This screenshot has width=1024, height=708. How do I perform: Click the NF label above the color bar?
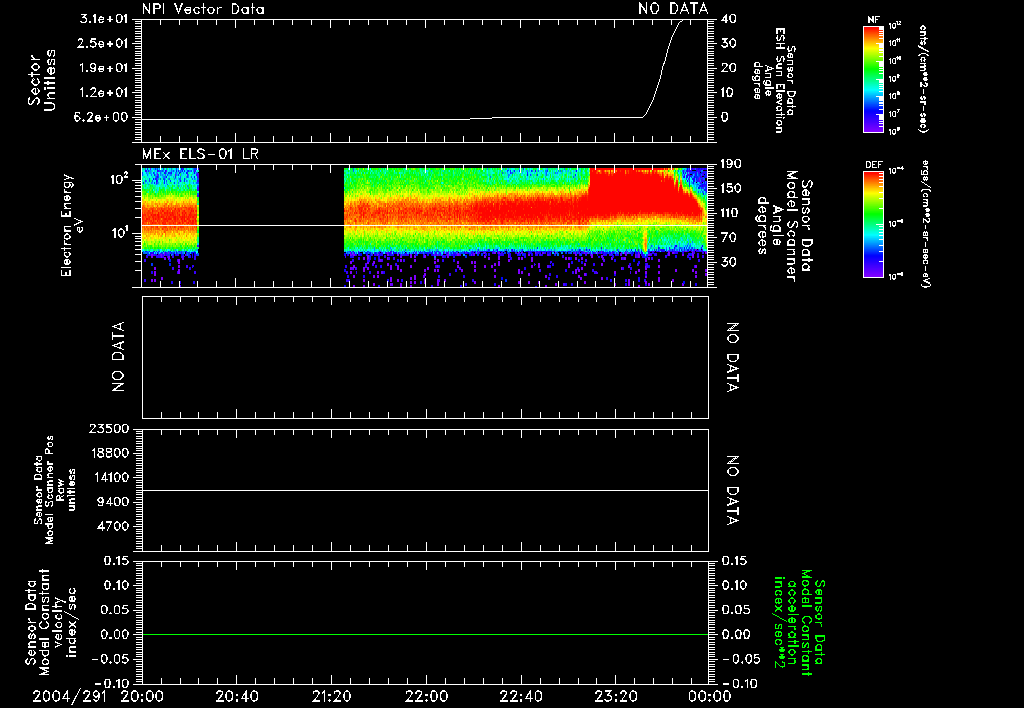[873, 20]
